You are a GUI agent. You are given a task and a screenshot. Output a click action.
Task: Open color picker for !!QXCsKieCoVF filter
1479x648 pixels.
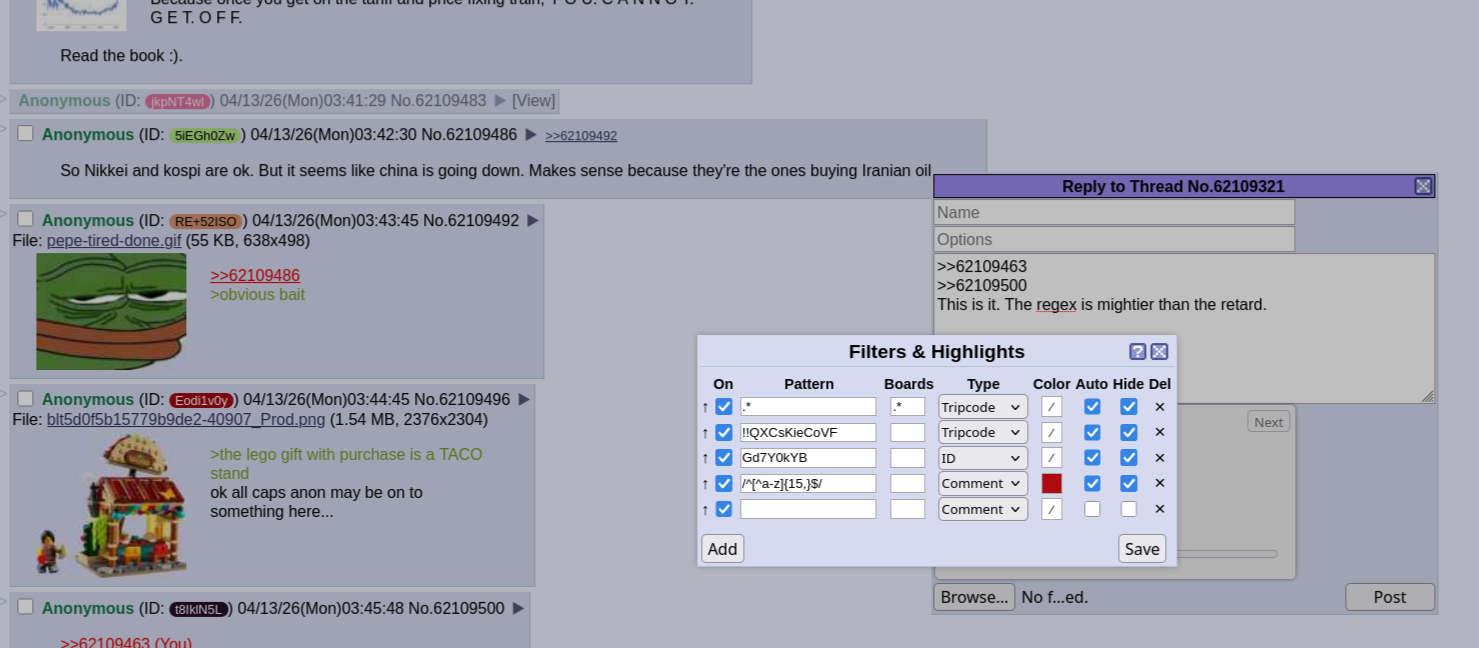1052,432
